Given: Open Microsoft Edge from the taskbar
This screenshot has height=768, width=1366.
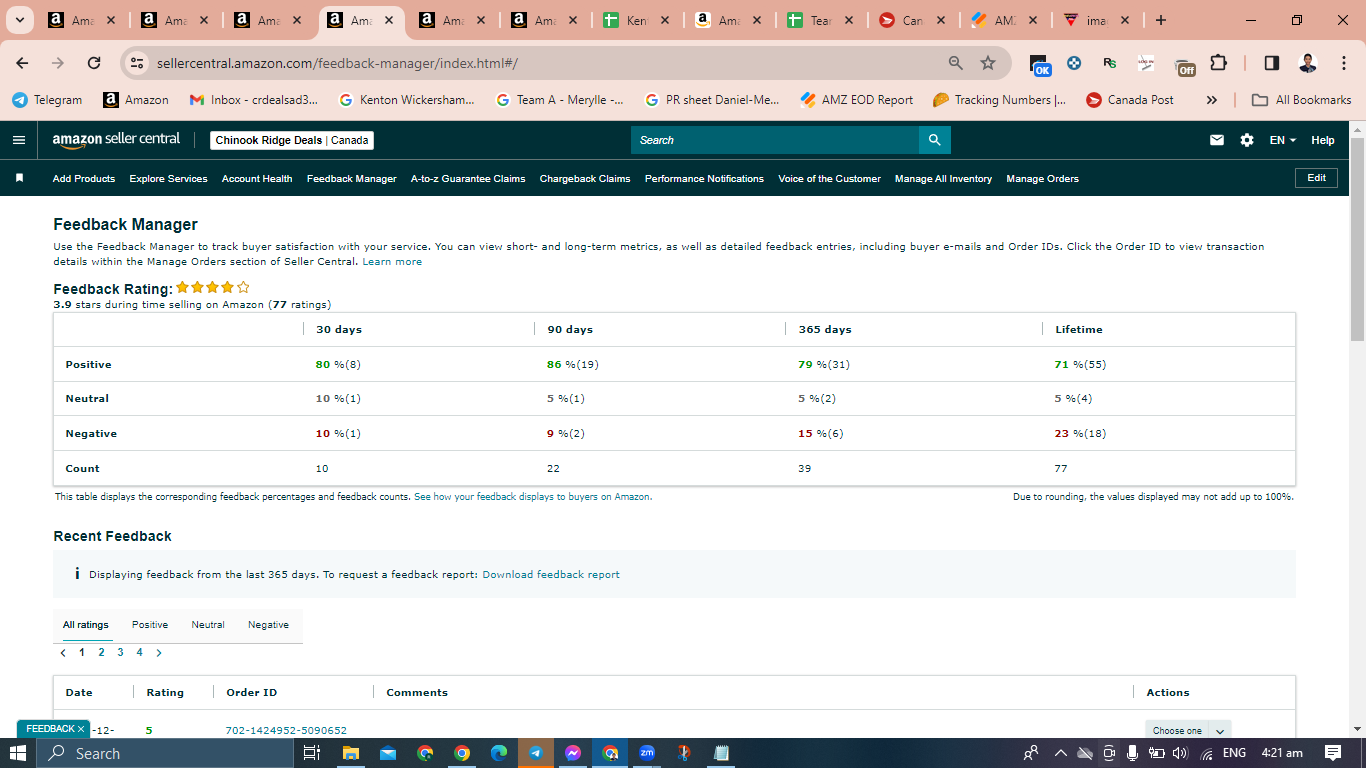Looking at the screenshot, I should [x=499, y=753].
